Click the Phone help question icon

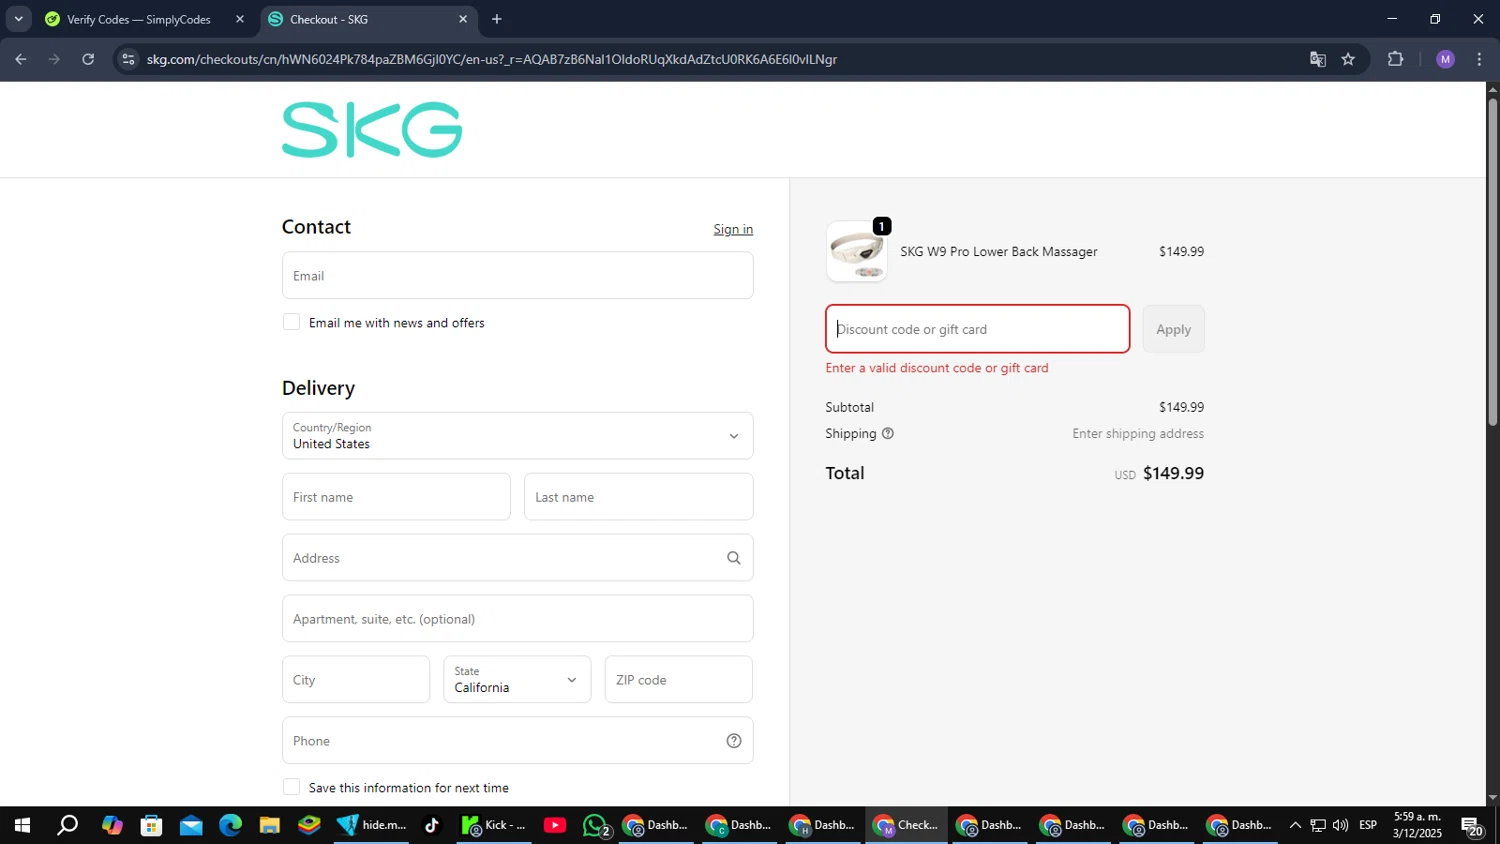[x=733, y=741]
